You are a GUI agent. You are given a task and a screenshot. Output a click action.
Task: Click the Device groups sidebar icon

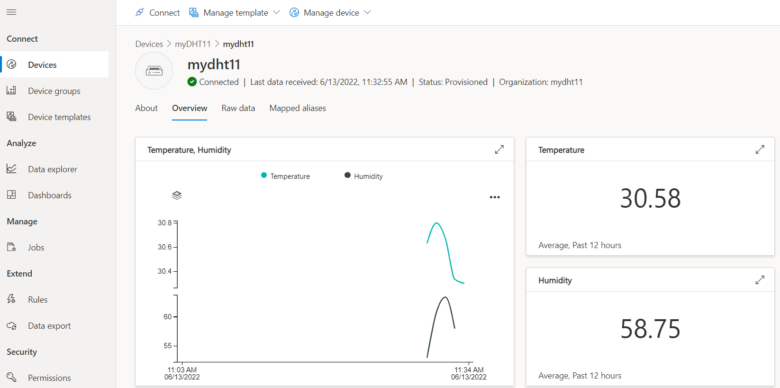(x=11, y=91)
